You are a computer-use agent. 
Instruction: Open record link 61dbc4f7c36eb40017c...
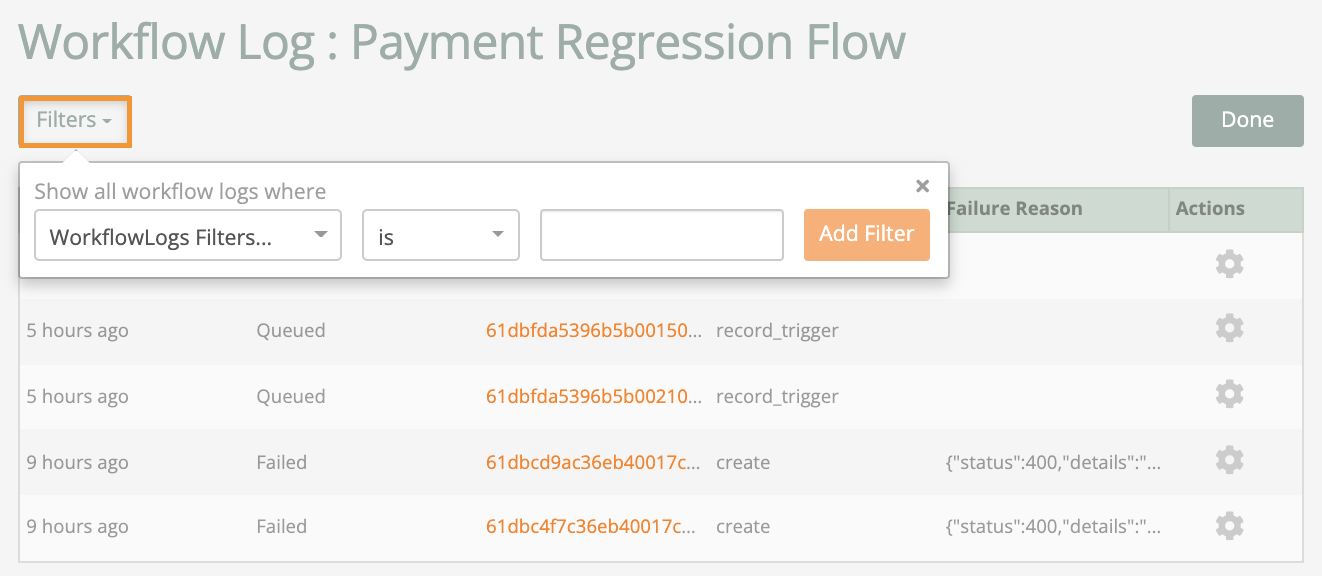(590, 526)
